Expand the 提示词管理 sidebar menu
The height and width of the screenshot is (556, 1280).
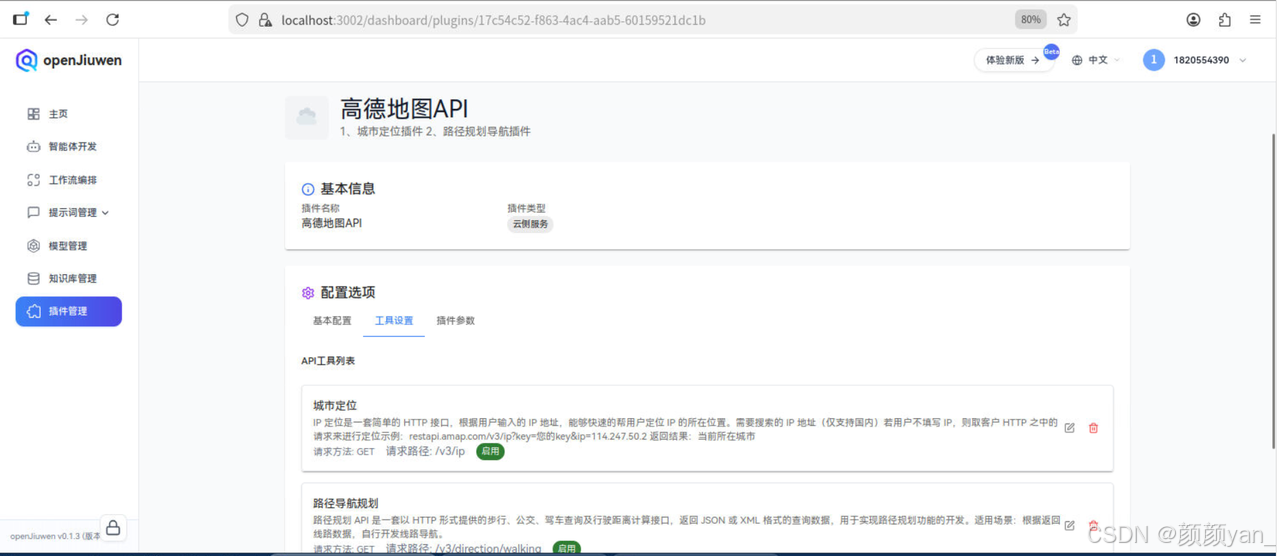point(68,213)
